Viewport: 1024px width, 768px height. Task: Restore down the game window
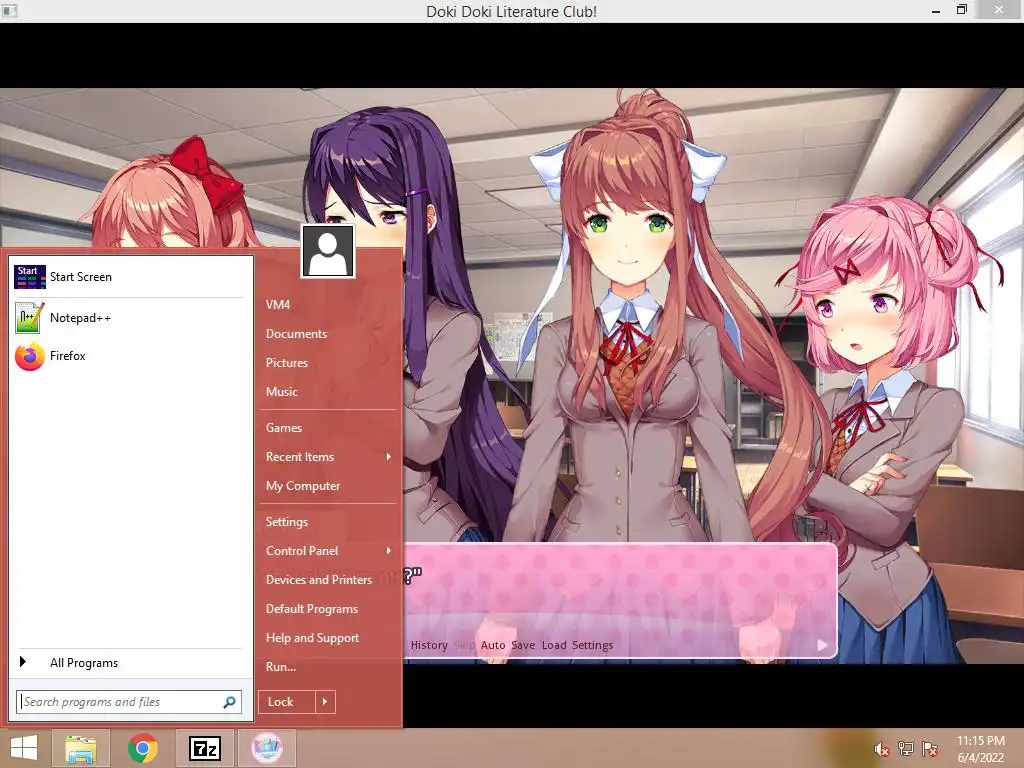coord(961,10)
